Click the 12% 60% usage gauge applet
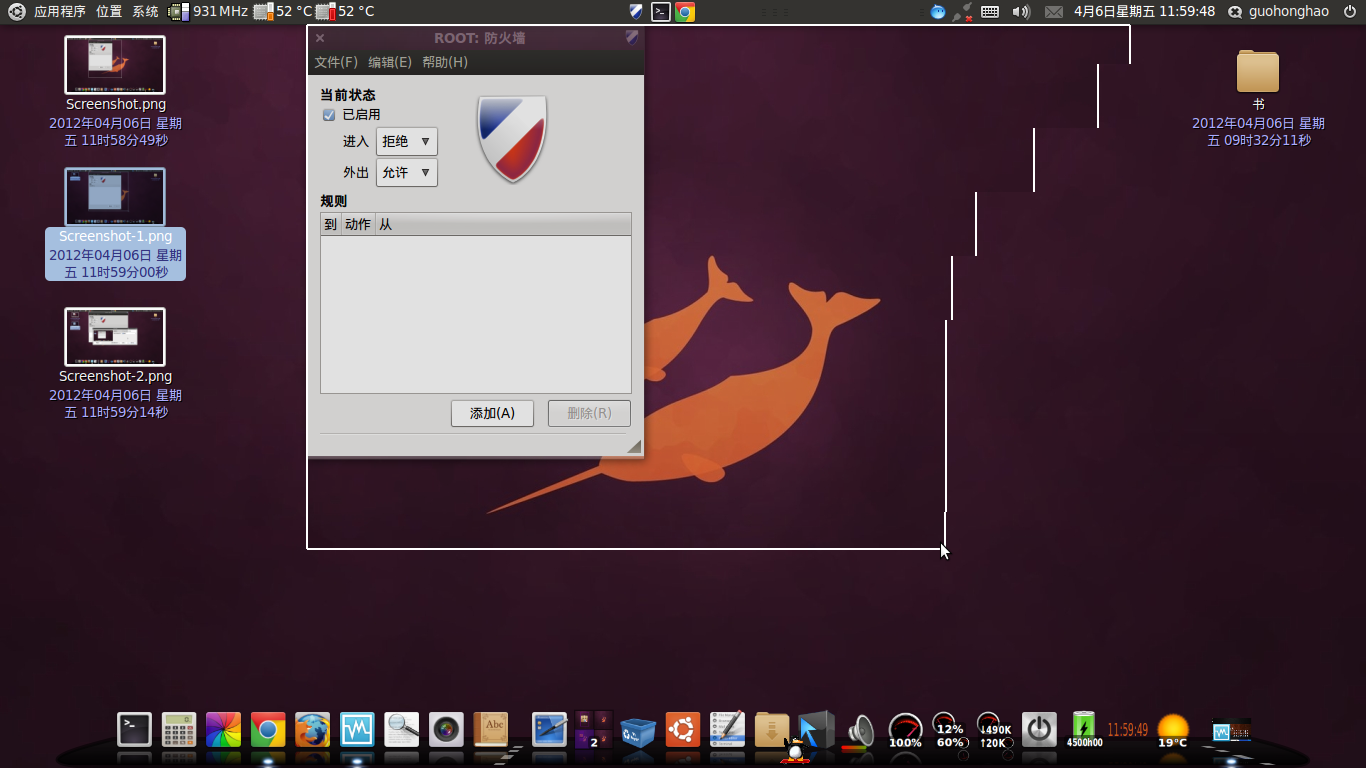This screenshot has width=1366, height=768. click(949, 730)
